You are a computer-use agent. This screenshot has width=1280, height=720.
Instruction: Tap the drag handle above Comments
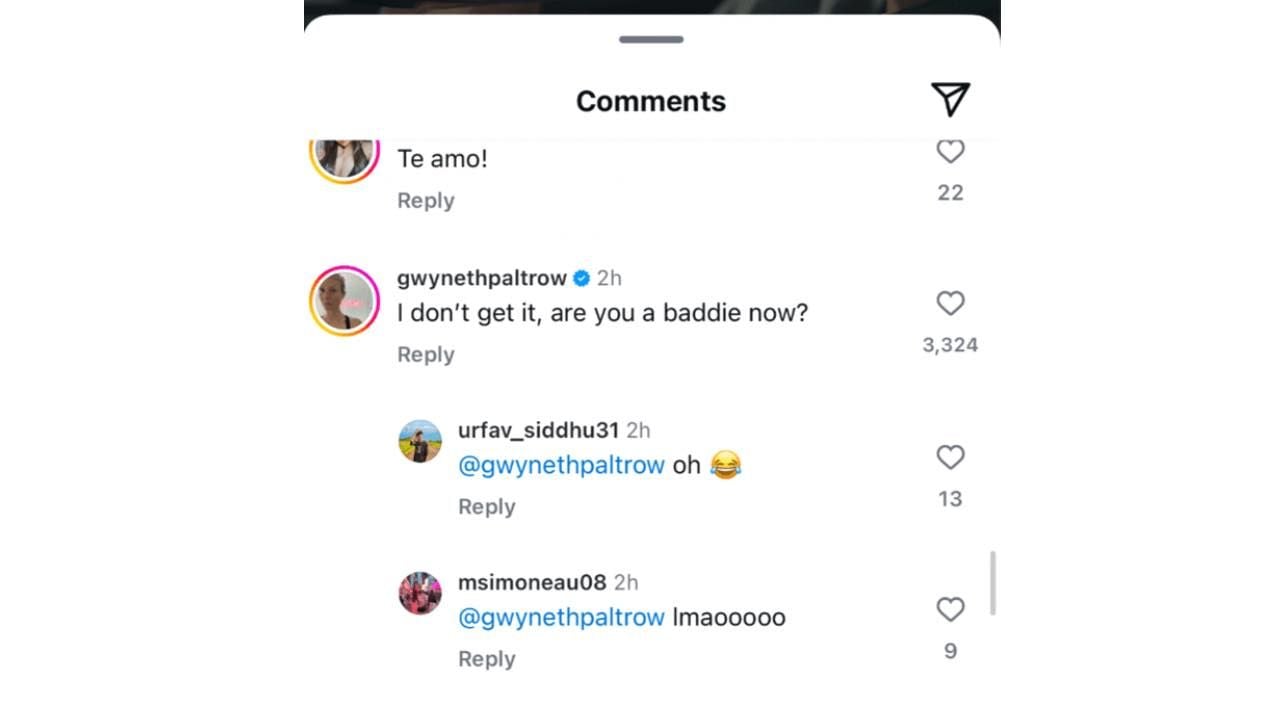(x=651, y=40)
